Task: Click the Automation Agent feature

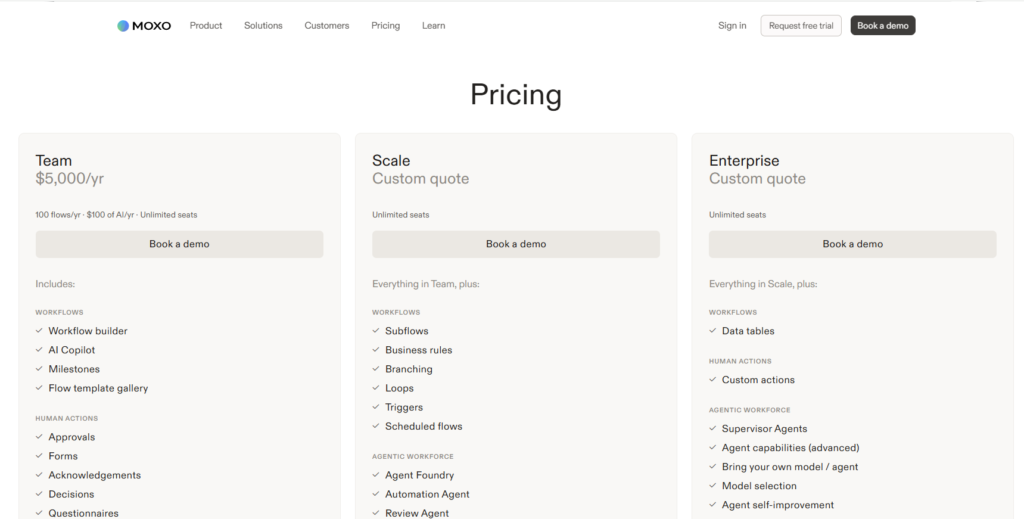Action: click(427, 494)
